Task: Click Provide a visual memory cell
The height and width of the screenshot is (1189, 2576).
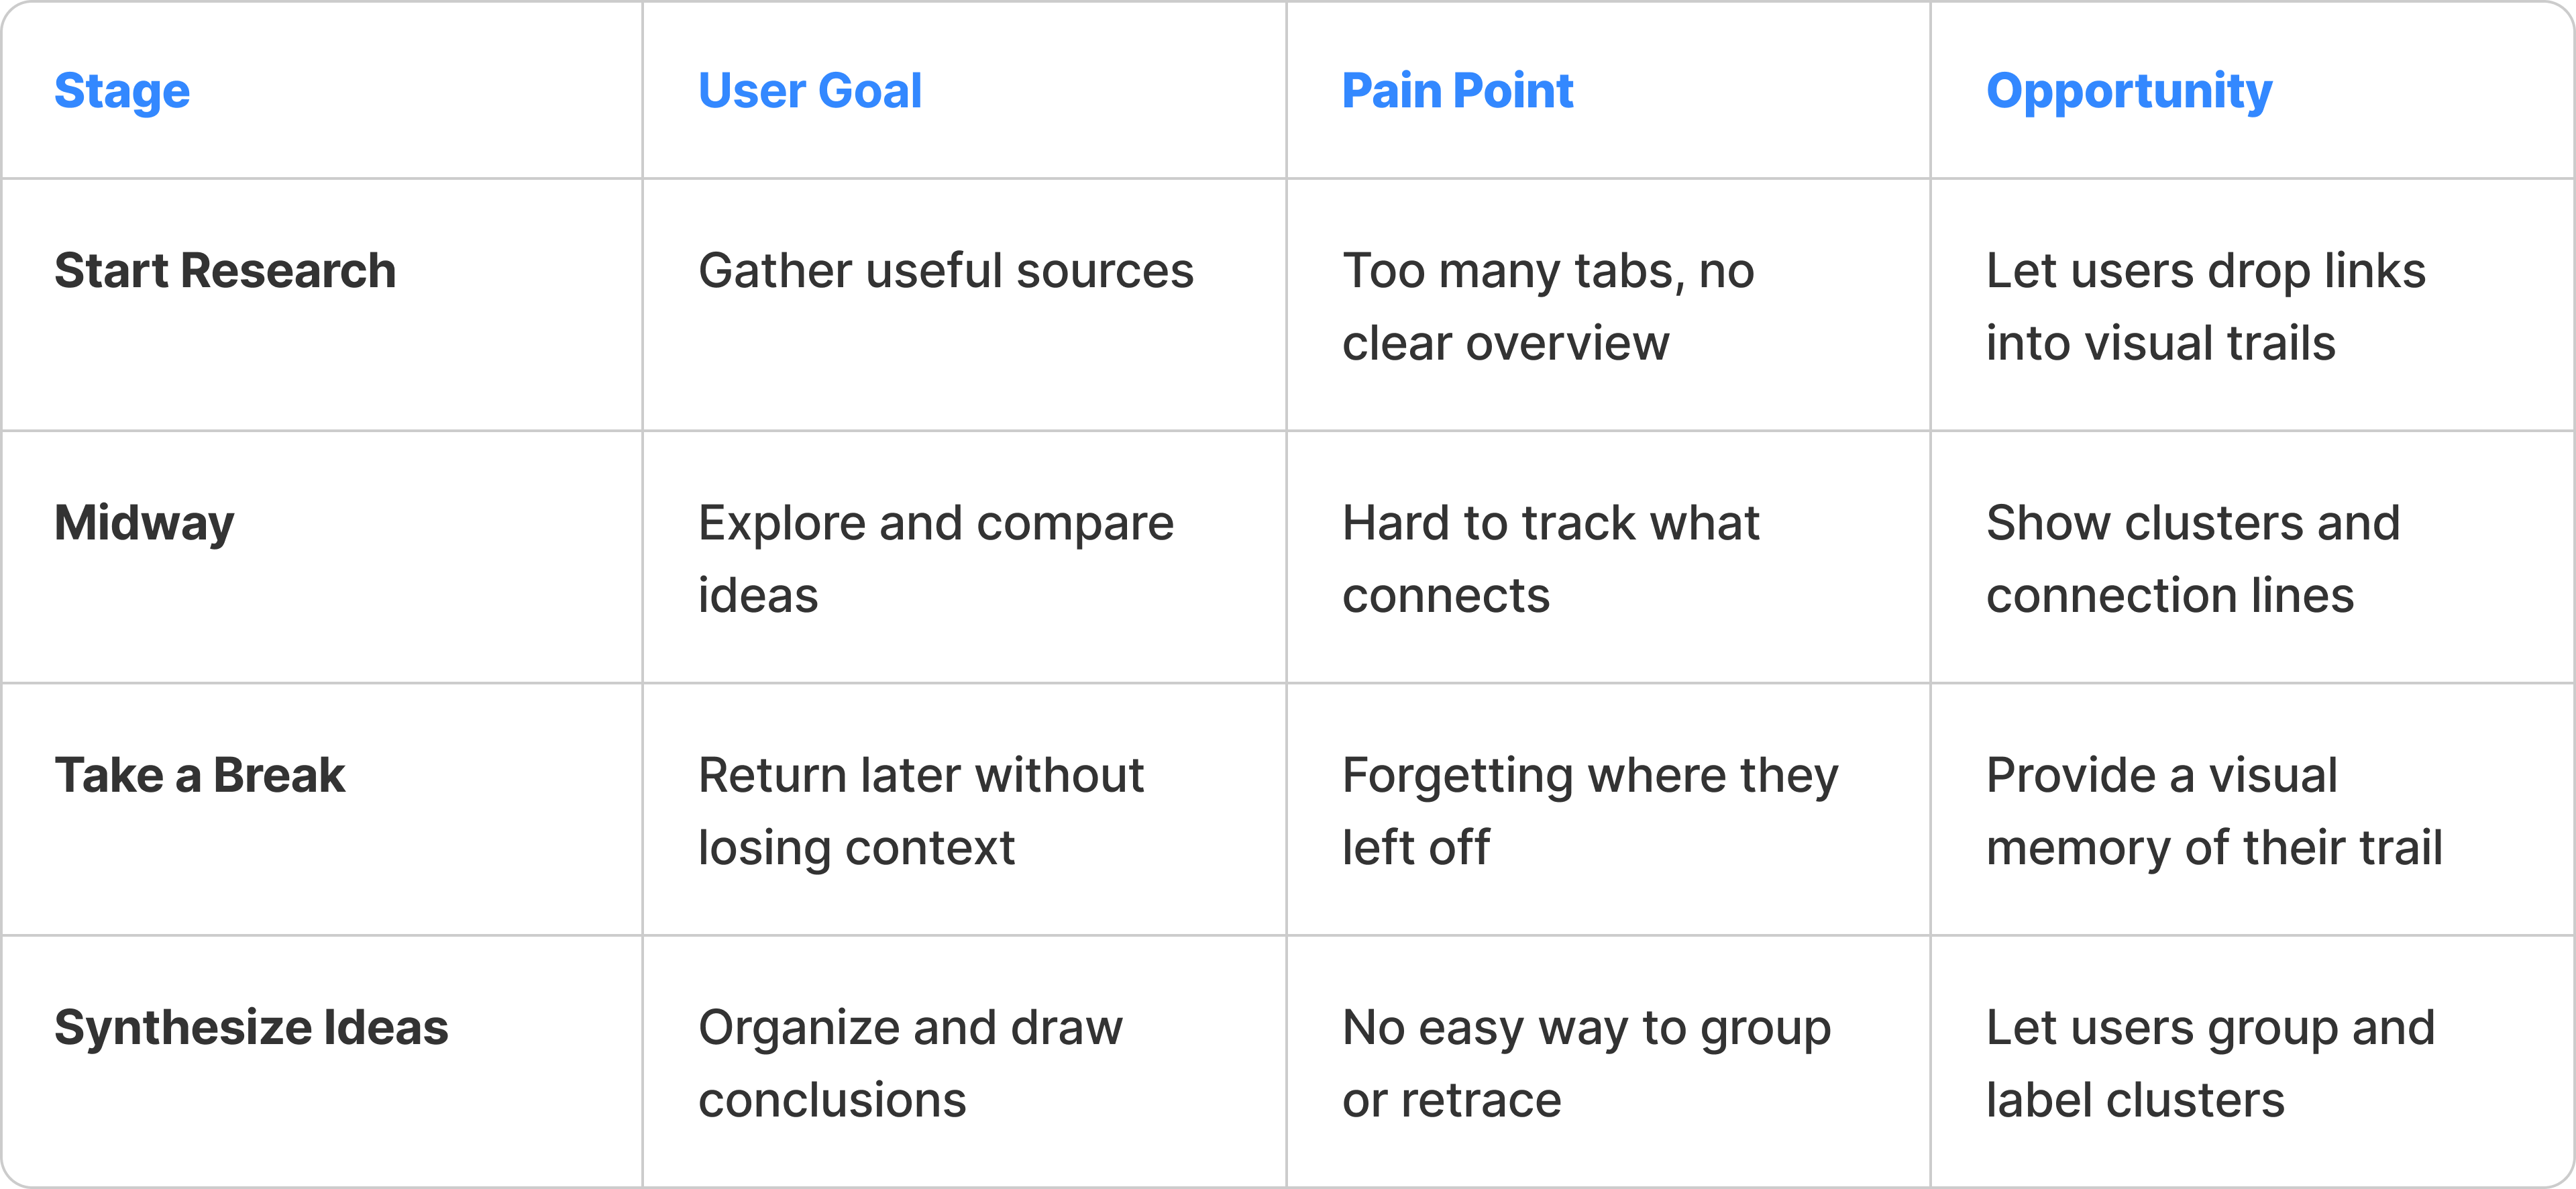Action: click(x=2213, y=810)
